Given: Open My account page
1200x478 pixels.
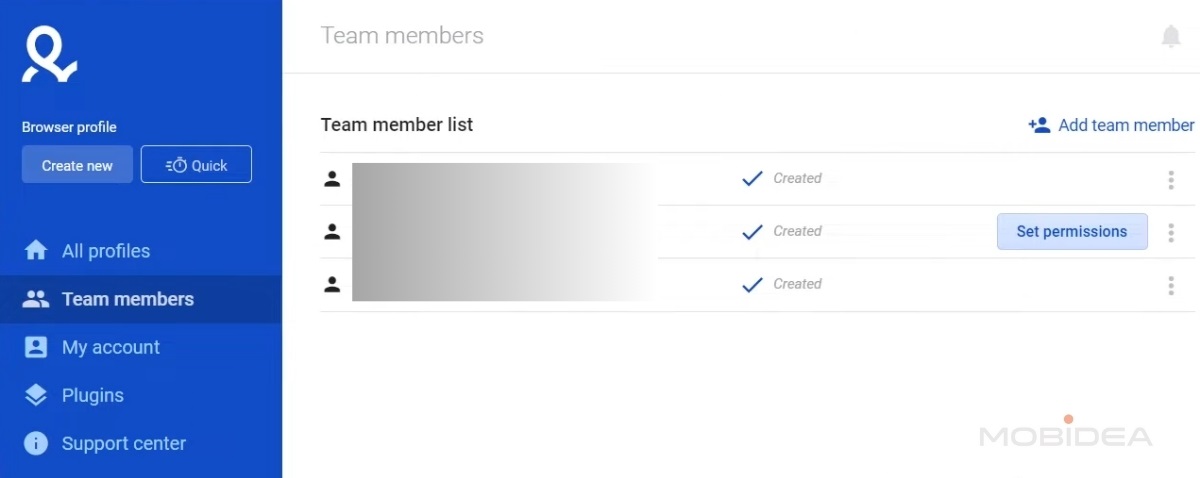Looking at the screenshot, I should (110, 347).
